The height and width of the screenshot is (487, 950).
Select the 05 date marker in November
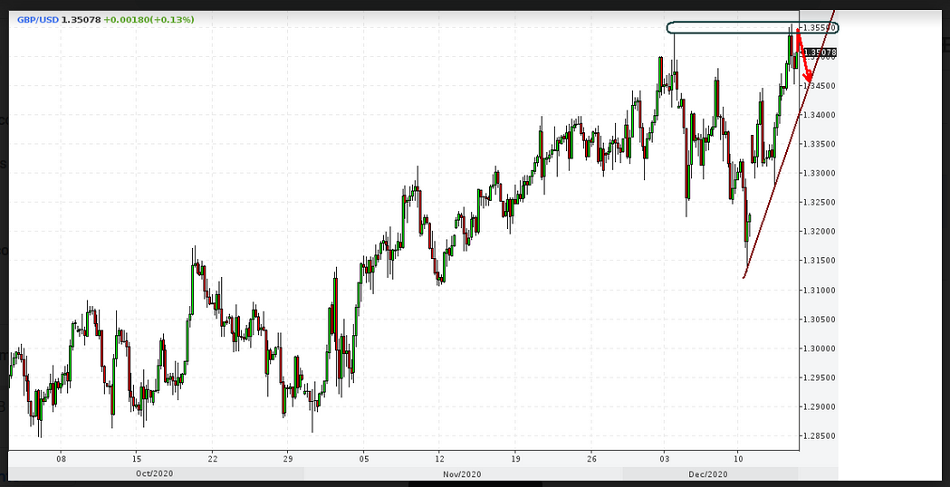[364, 458]
